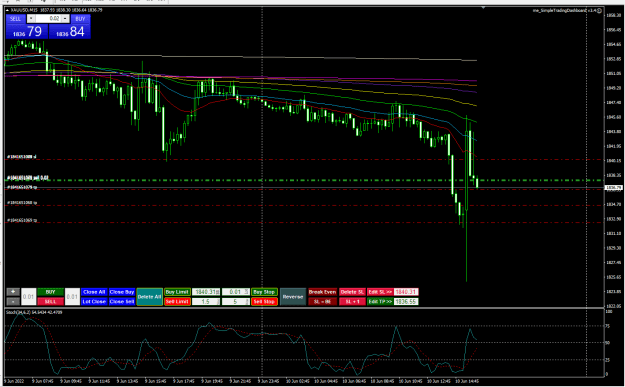Click the chart shift triangle marker at top

pos(483,8)
